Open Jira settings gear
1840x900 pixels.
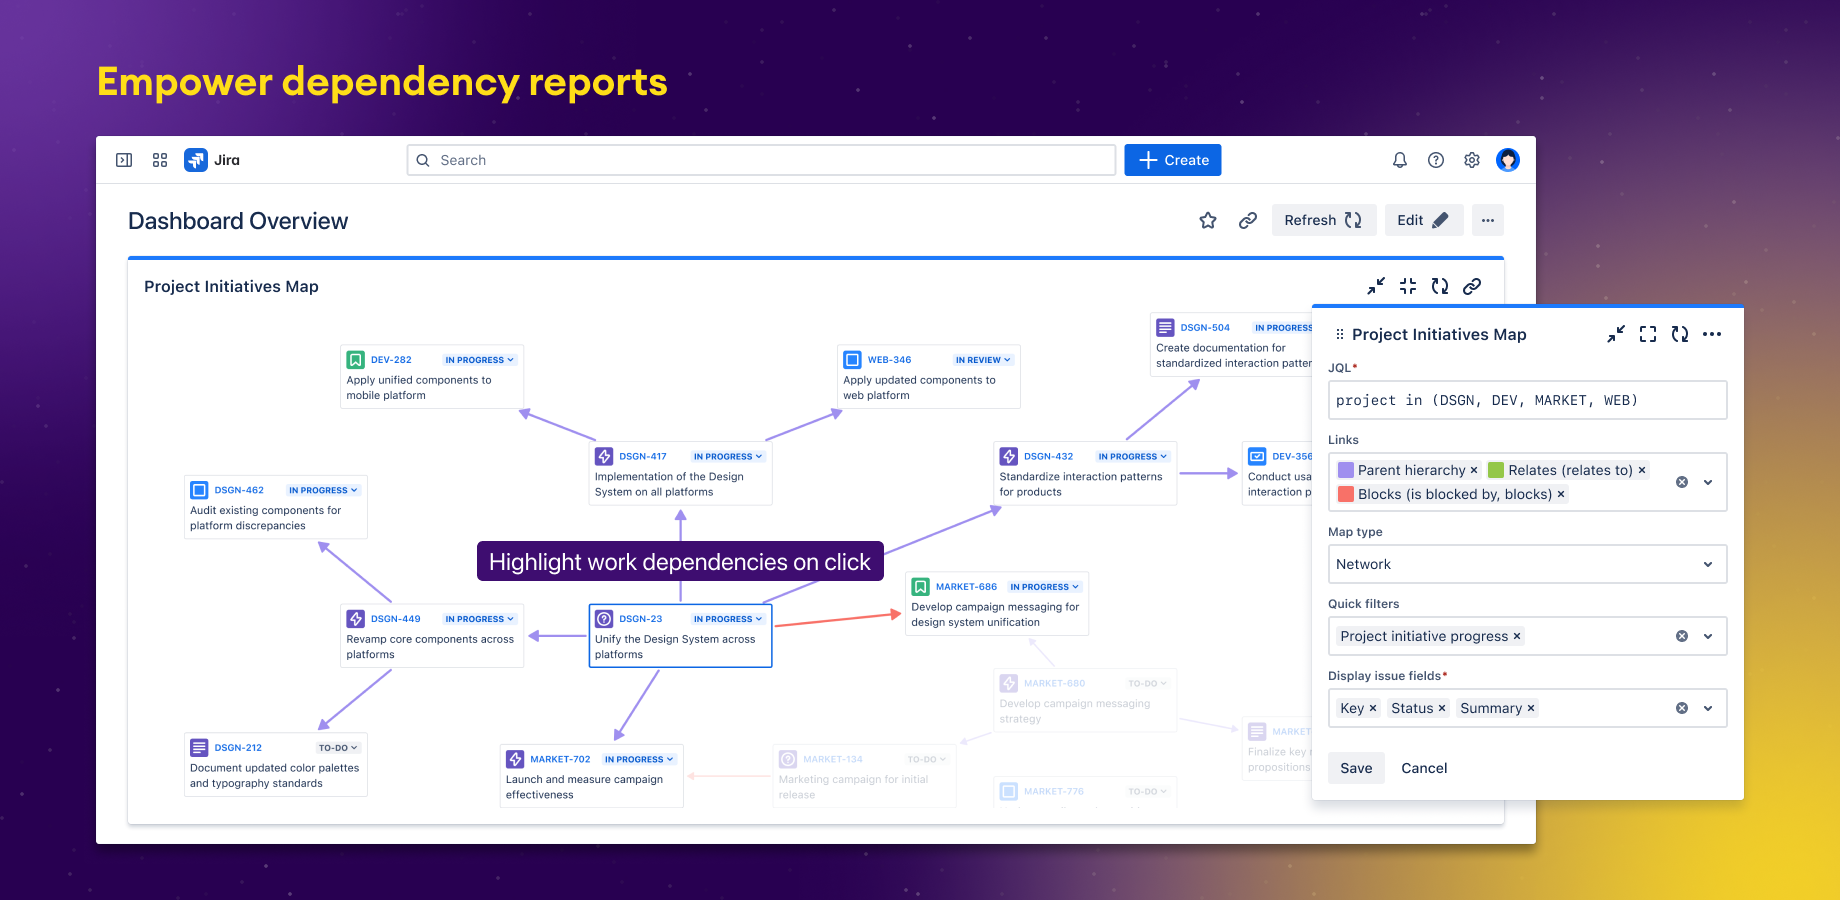click(1471, 160)
